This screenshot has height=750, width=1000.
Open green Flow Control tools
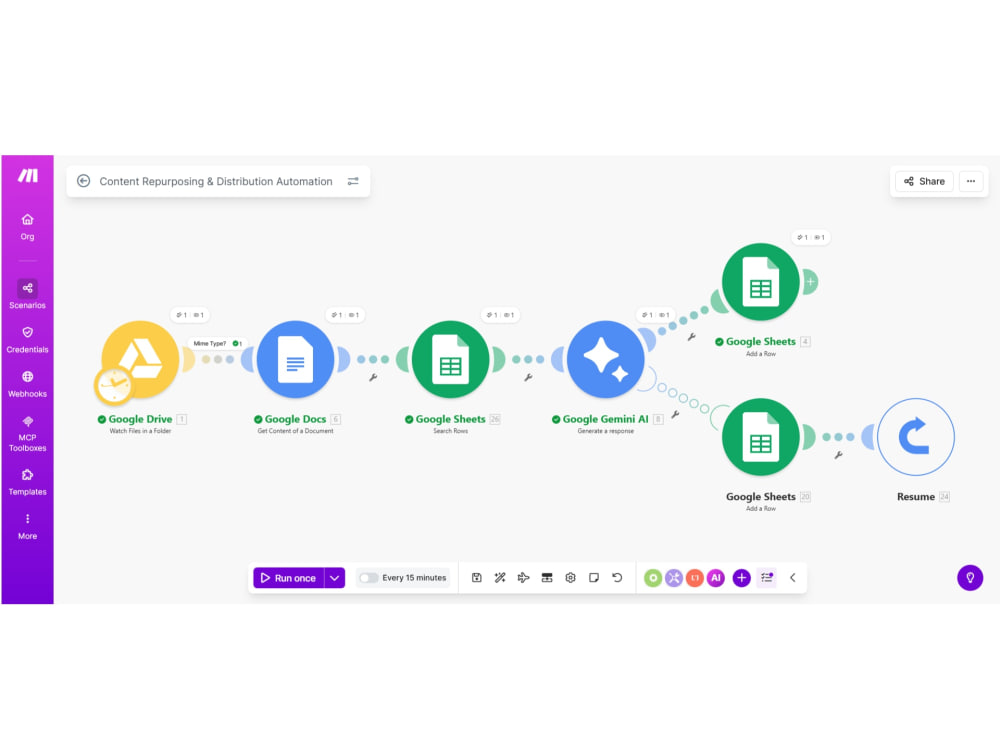(x=653, y=578)
